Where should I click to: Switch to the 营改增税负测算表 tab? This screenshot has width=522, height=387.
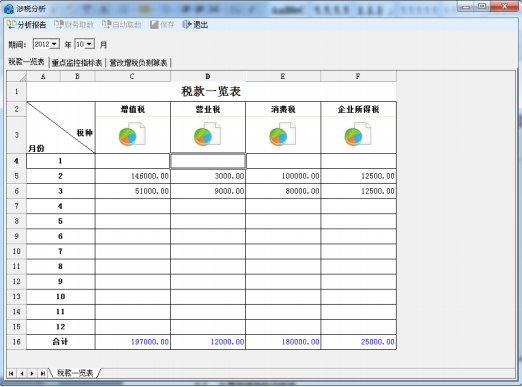(138, 63)
